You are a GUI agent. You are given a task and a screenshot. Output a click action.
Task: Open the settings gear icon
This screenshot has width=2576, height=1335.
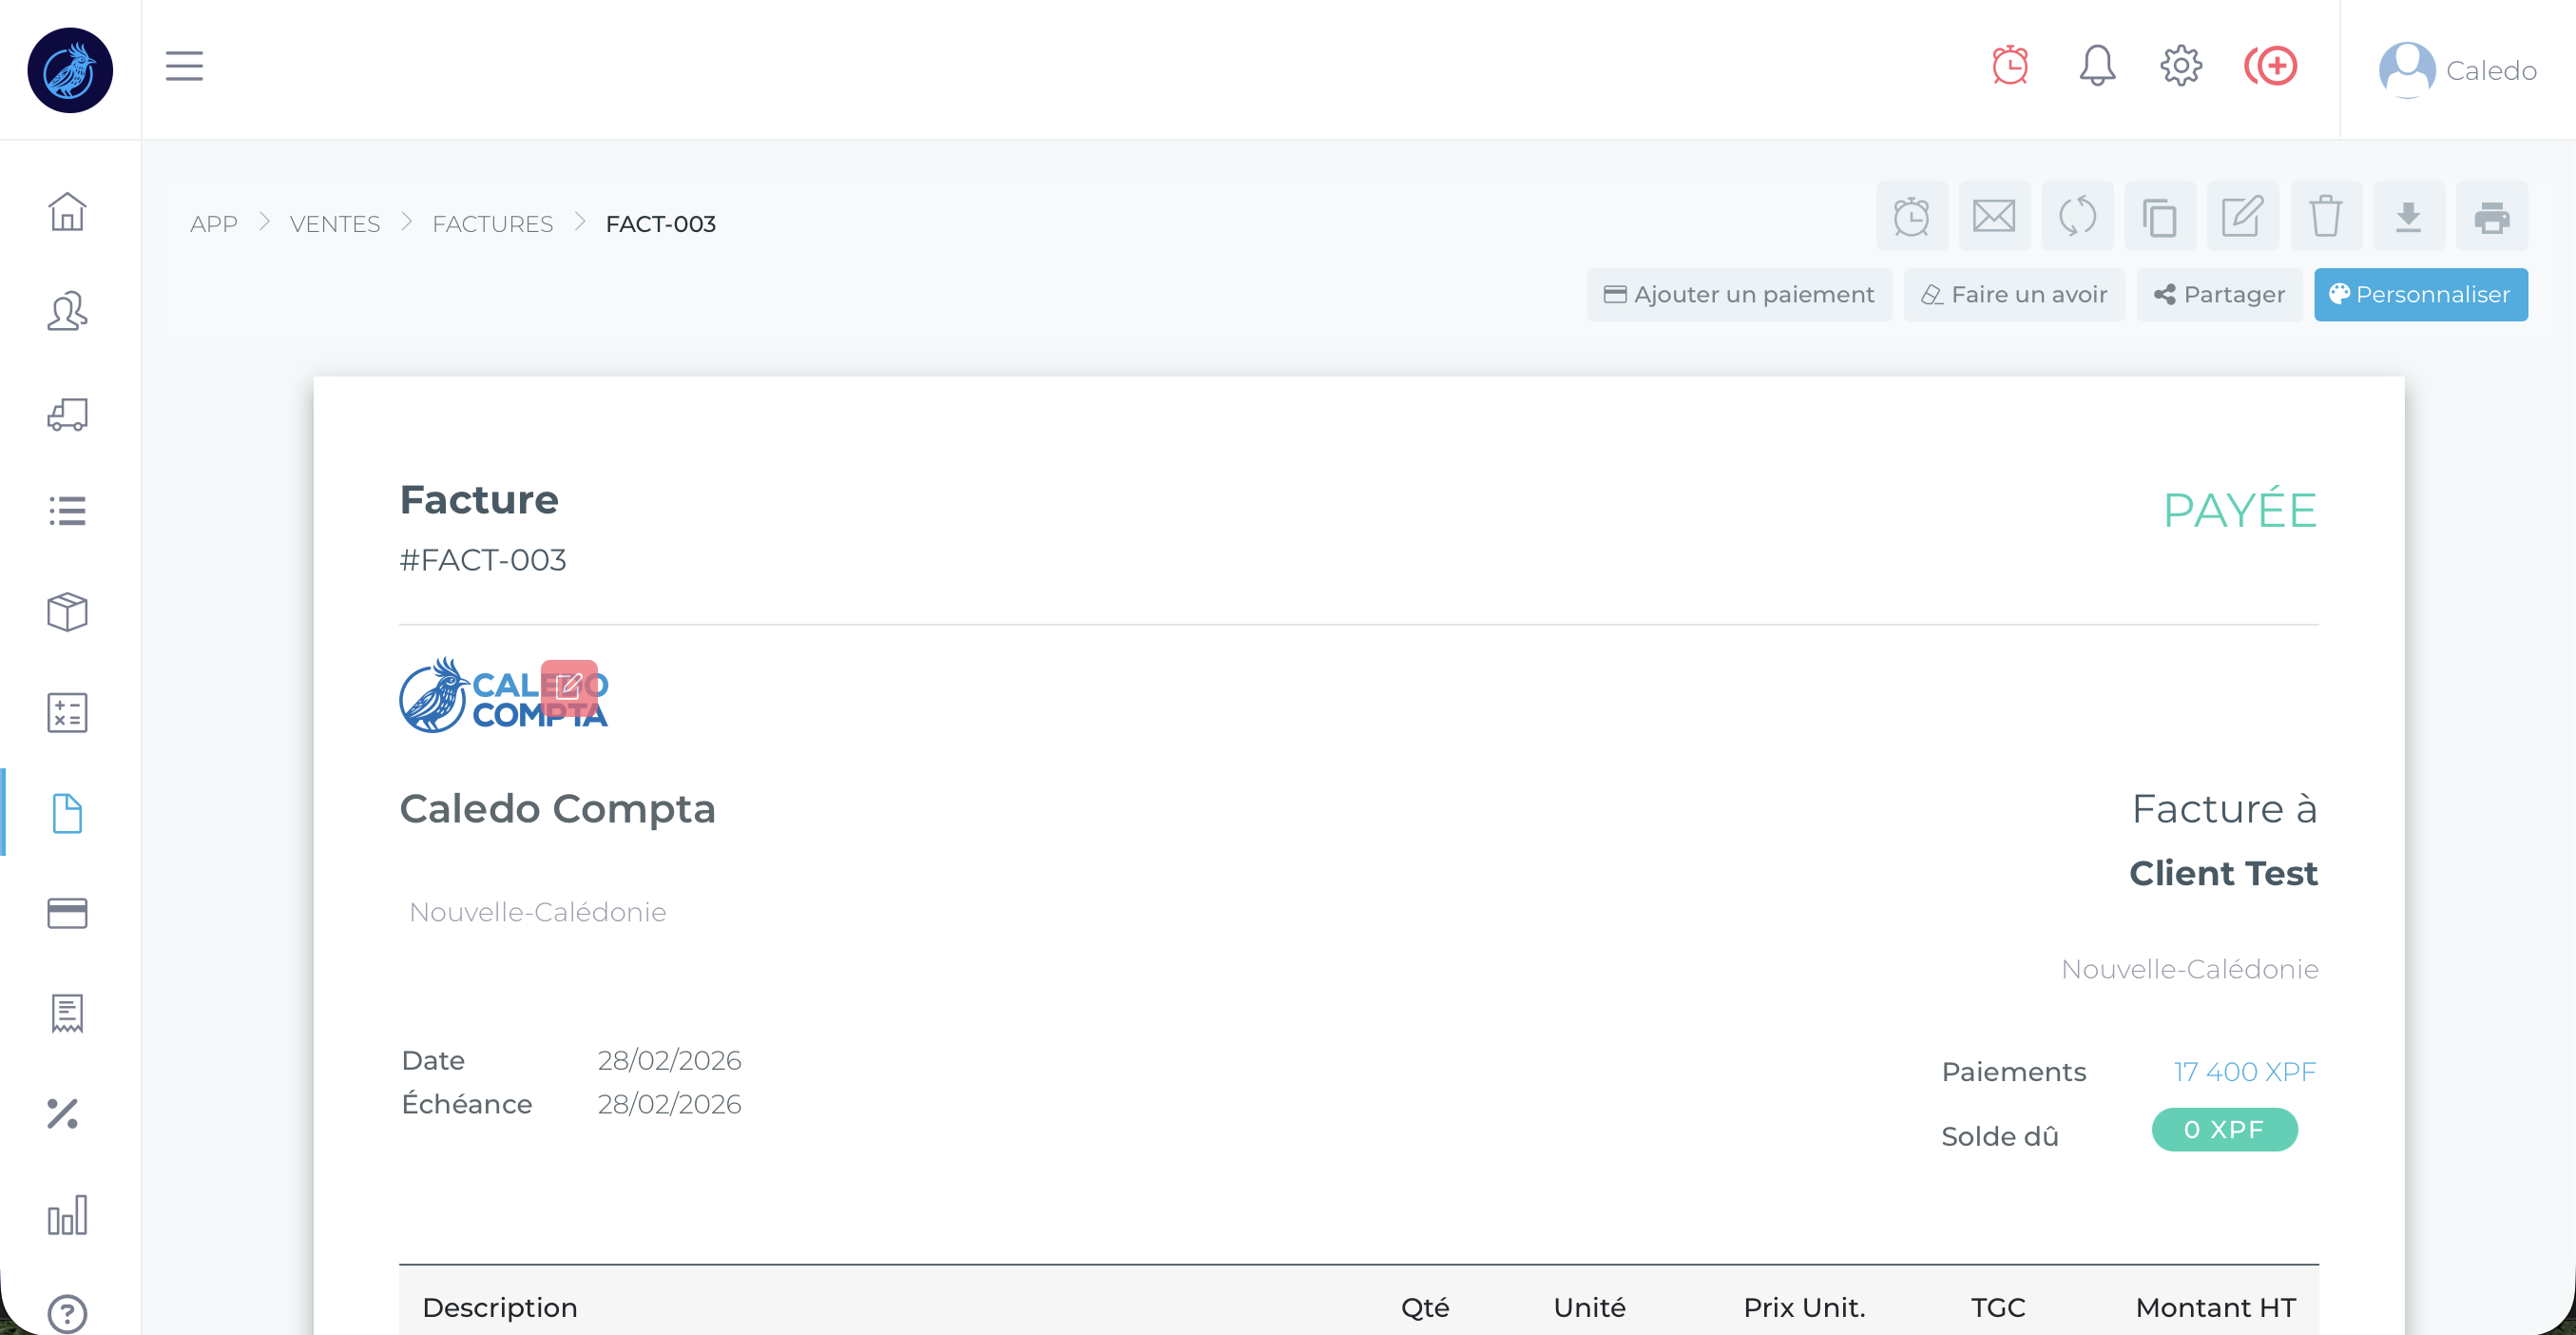pos(2180,66)
